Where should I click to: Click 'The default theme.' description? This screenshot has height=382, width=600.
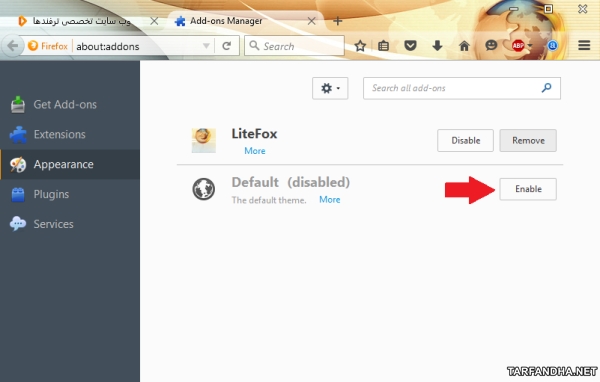point(269,200)
